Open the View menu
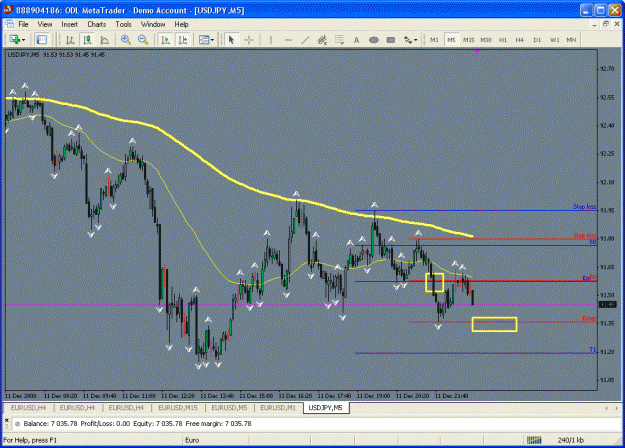The image size is (625, 448). 45,24
